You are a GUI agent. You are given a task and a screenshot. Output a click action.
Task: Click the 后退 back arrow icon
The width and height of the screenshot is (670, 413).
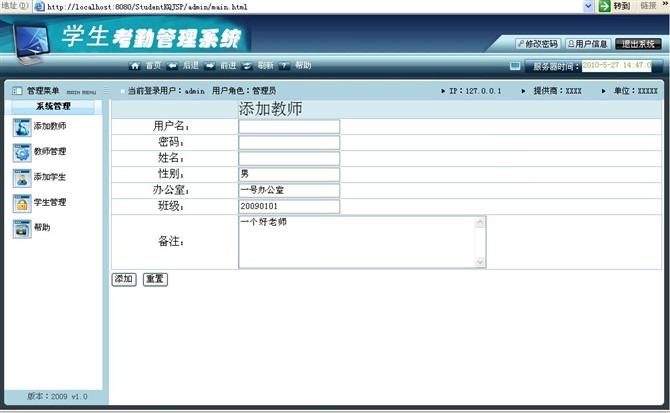click(x=172, y=65)
